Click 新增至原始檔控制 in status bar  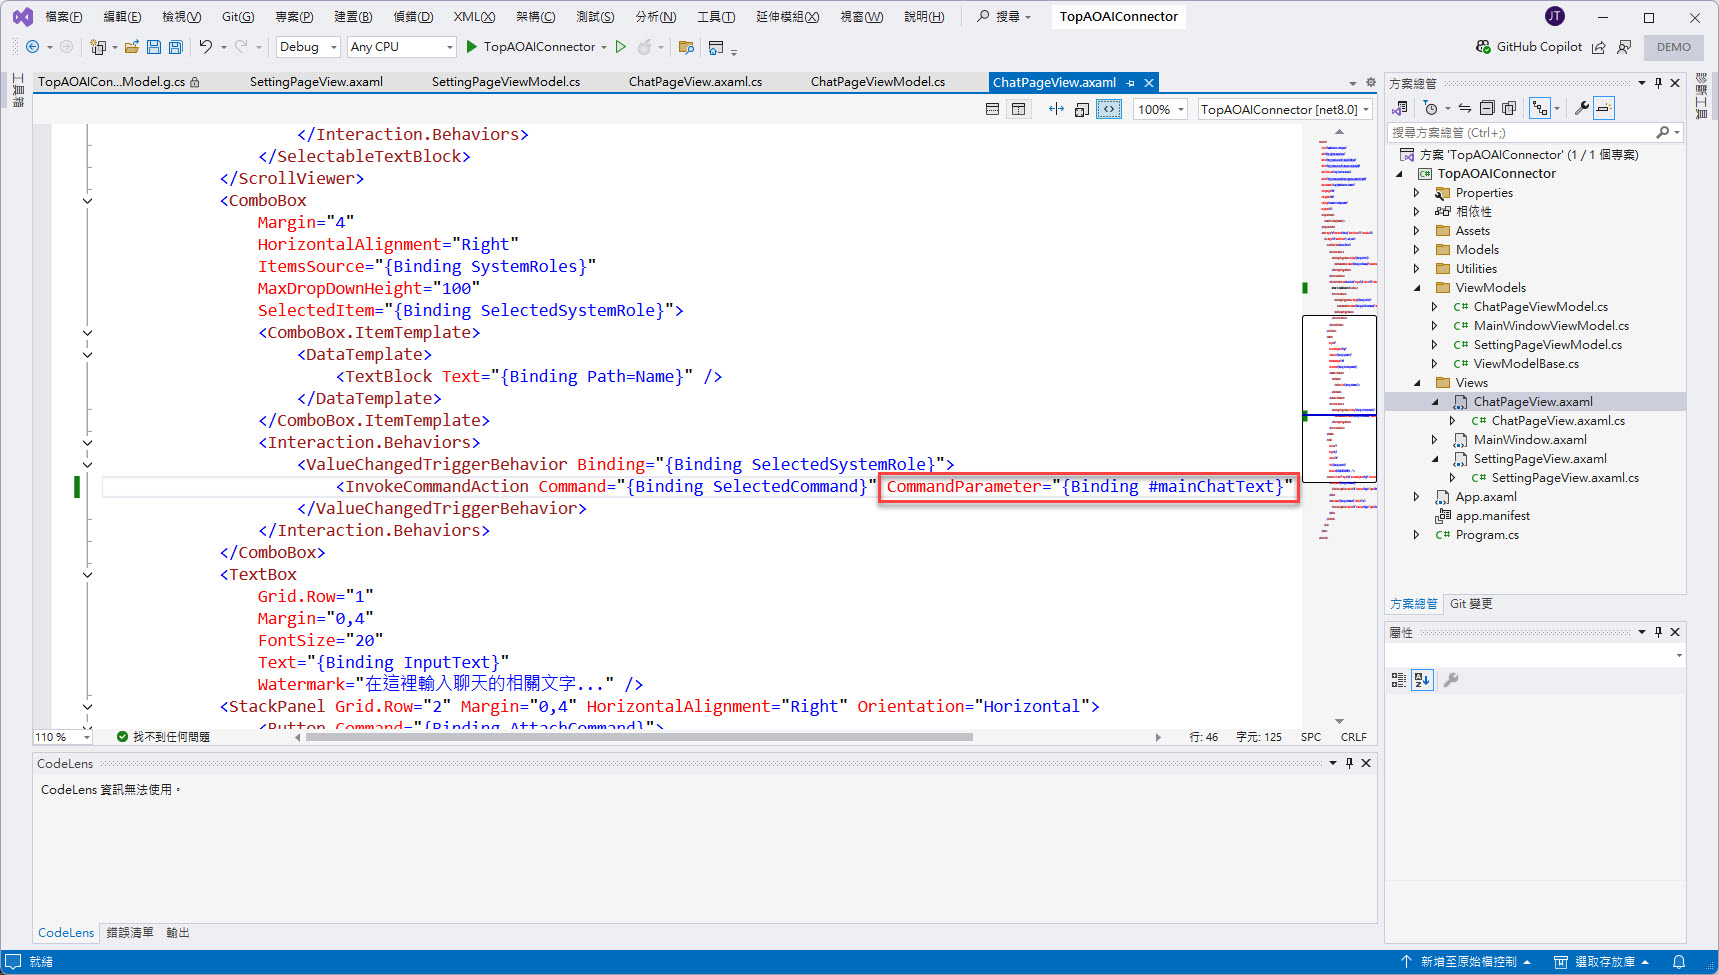[x=1466, y=962]
